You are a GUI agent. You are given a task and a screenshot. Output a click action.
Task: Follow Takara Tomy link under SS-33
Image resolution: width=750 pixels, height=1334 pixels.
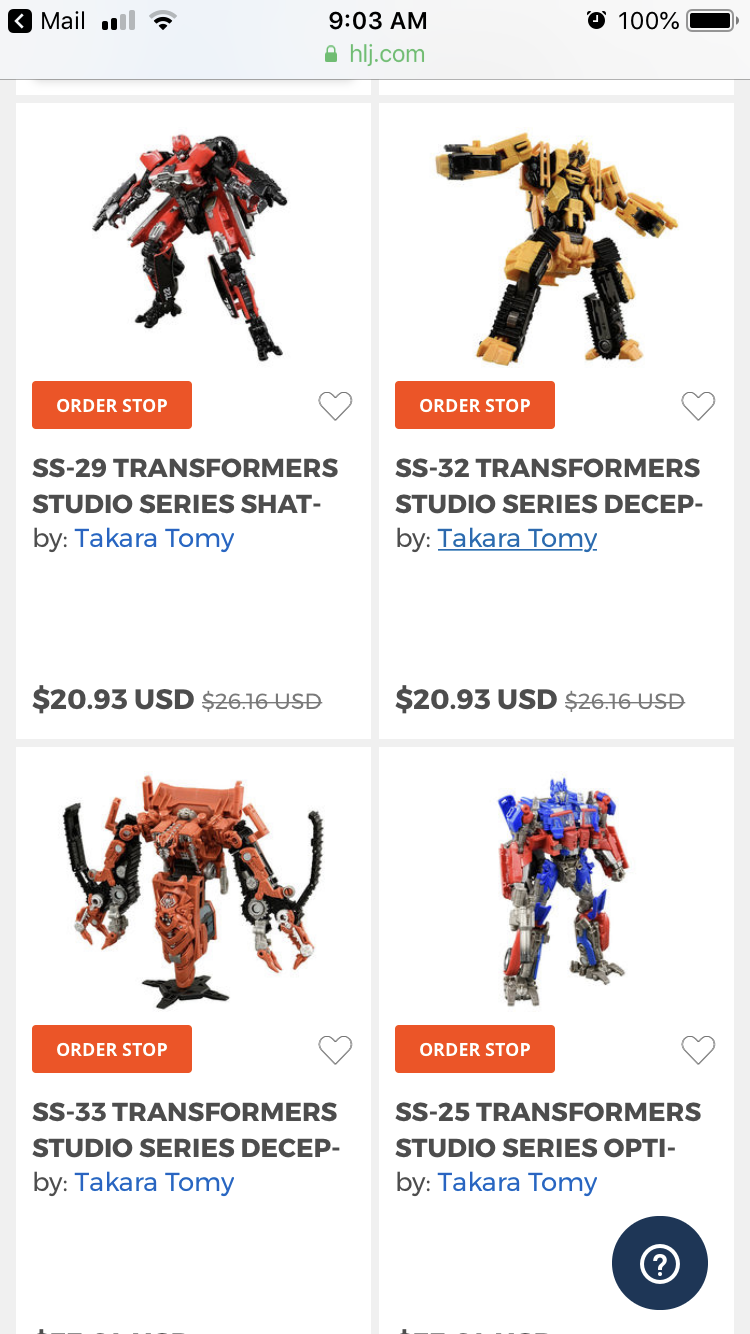click(x=154, y=1182)
